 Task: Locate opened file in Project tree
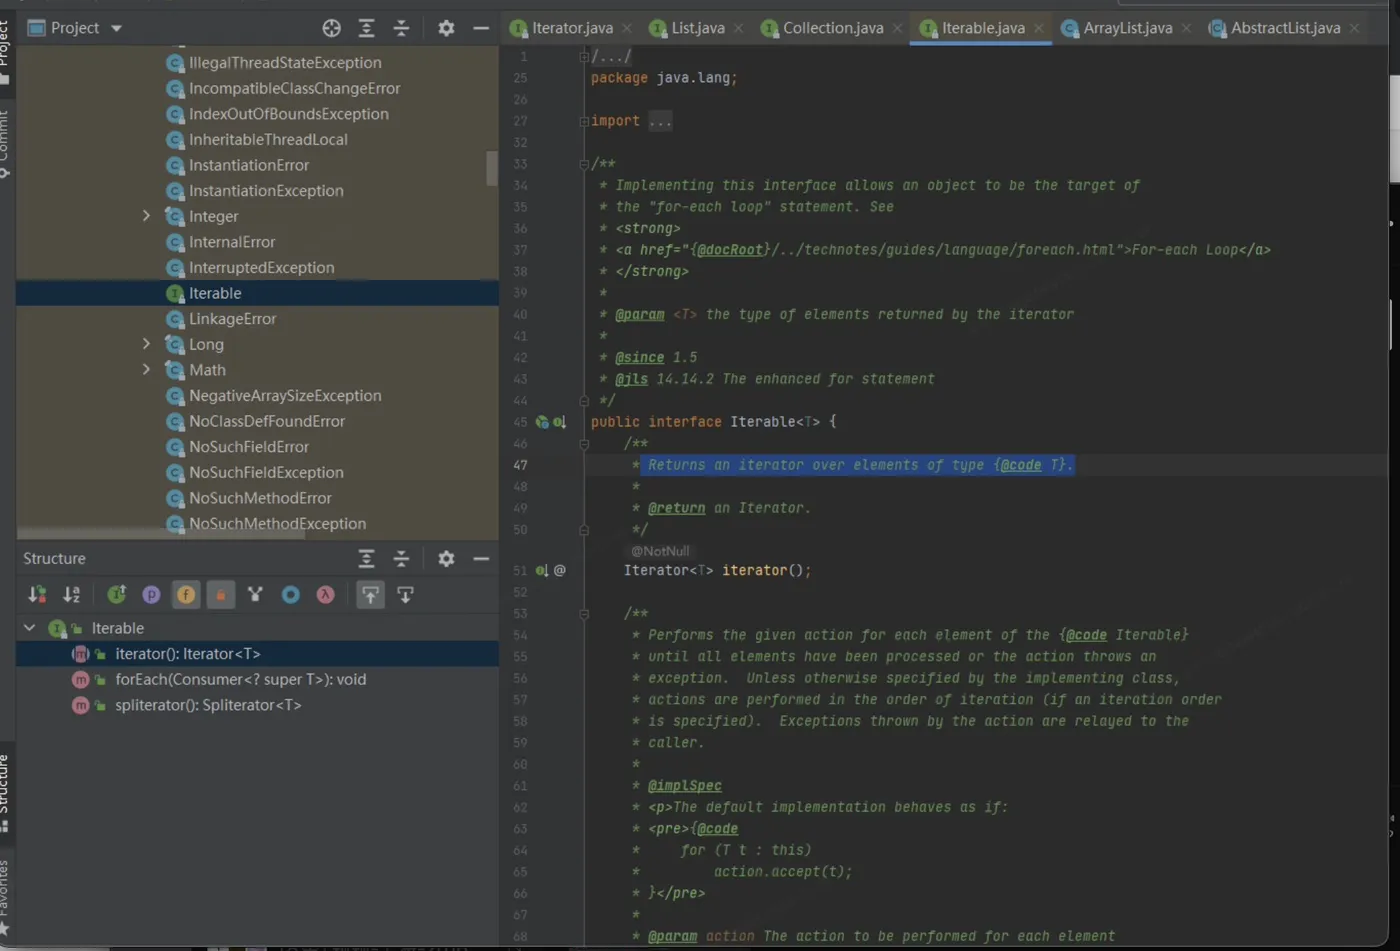tap(332, 28)
